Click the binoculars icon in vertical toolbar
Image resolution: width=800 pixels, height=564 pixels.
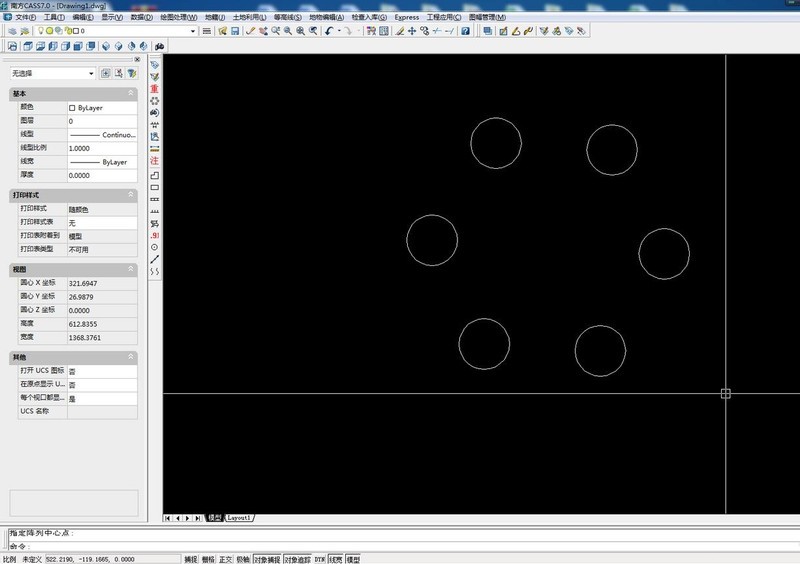pyautogui.click(x=155, y=112)
